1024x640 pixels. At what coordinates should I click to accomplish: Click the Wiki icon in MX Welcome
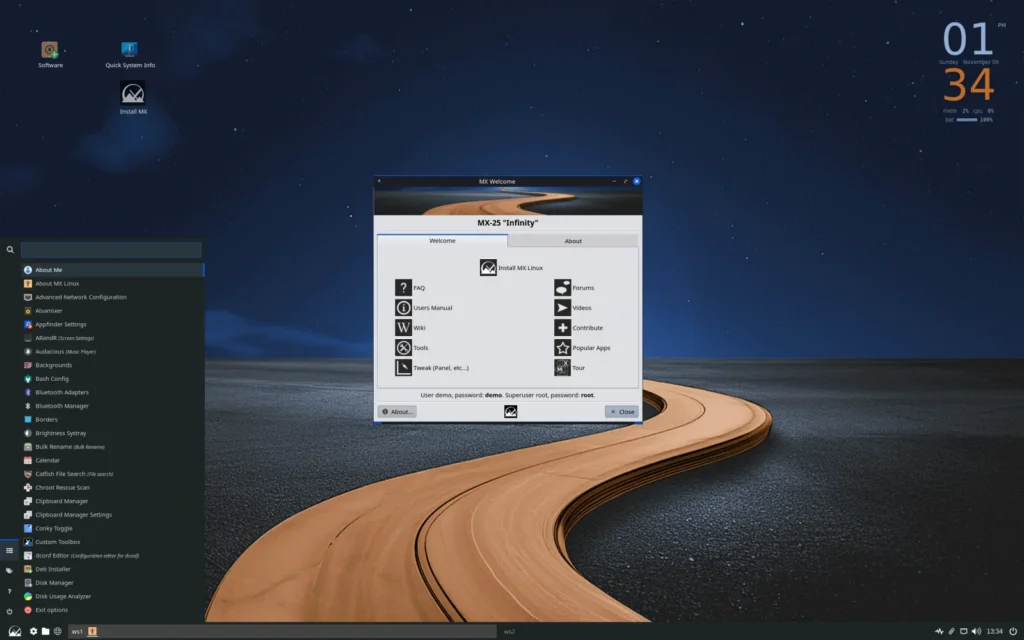tap(403, 327)
